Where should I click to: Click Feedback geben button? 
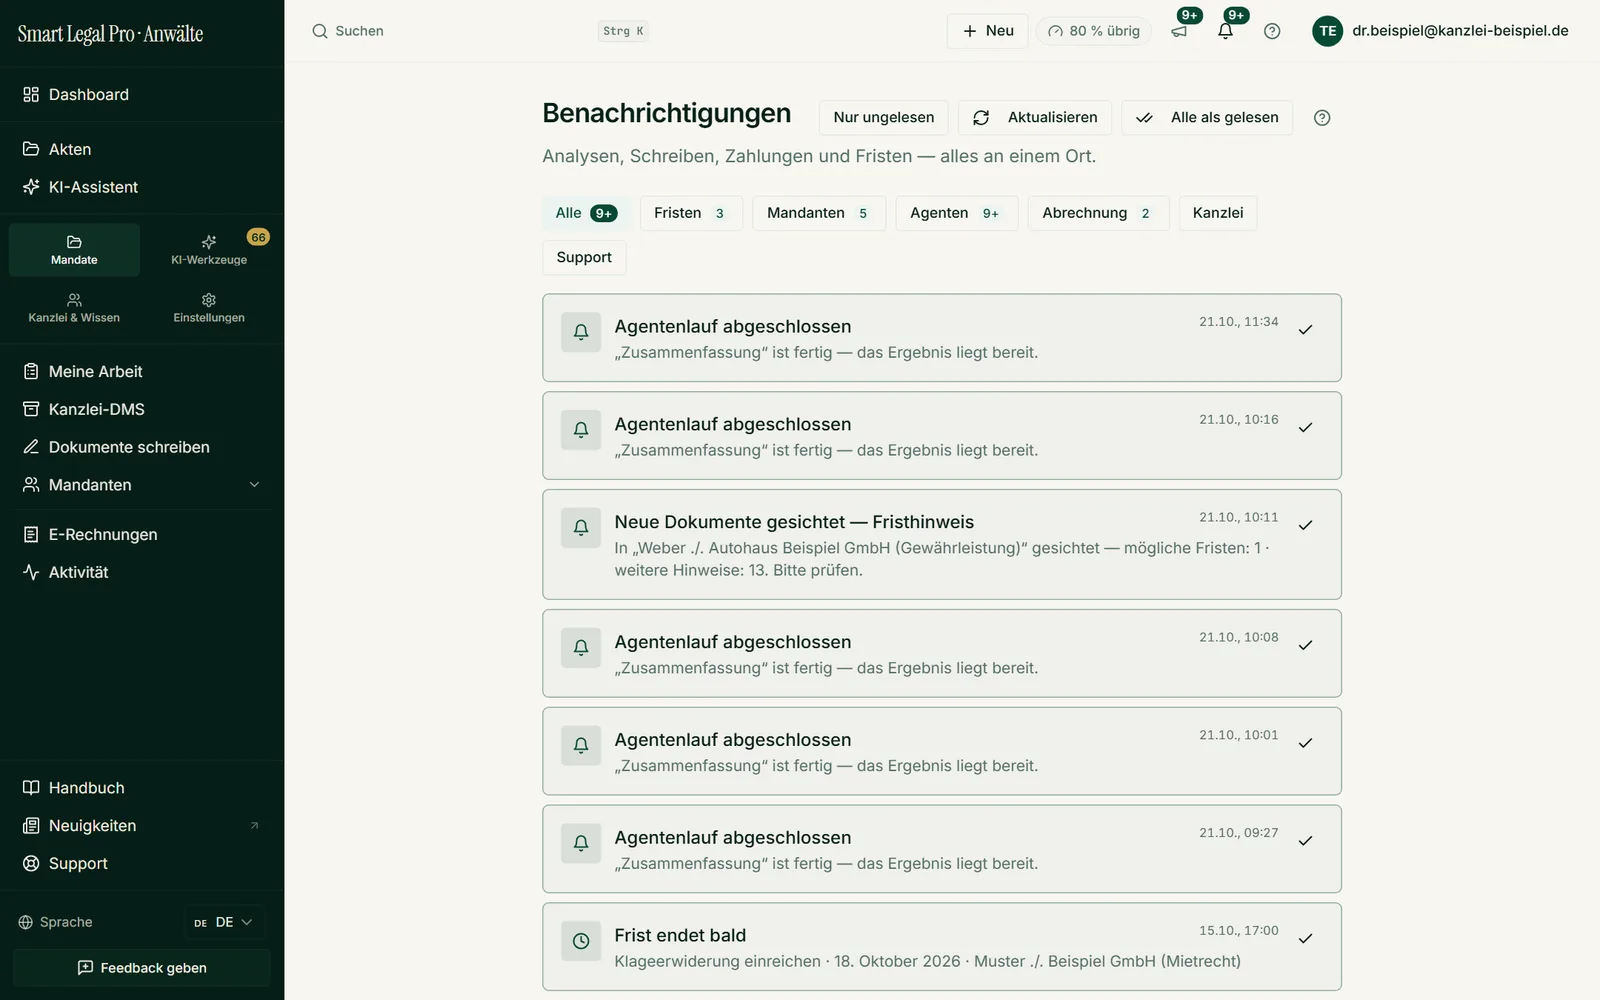coord(142,968)
